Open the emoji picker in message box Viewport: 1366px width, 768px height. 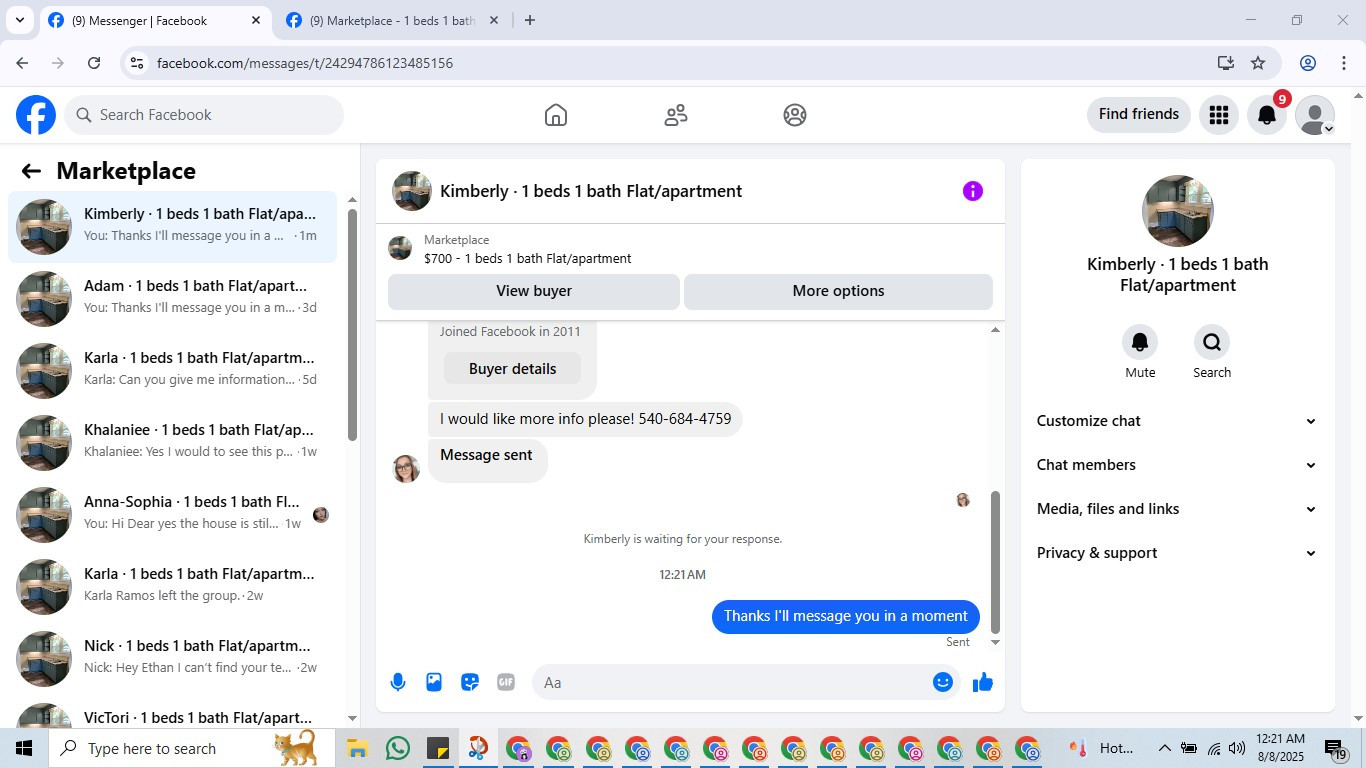[x=943, y=682]
